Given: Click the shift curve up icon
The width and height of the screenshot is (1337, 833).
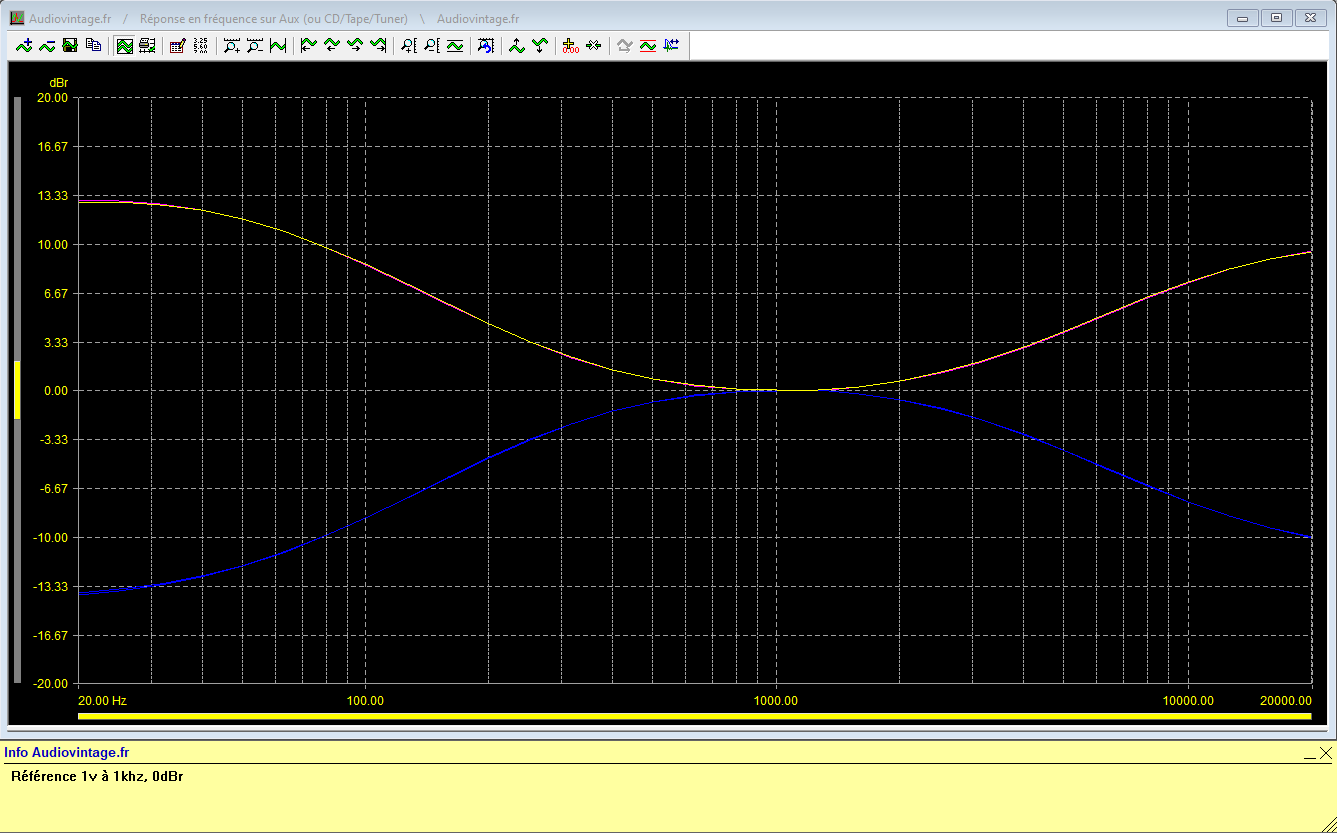Looking at the screenshot, I should [516, 45].
